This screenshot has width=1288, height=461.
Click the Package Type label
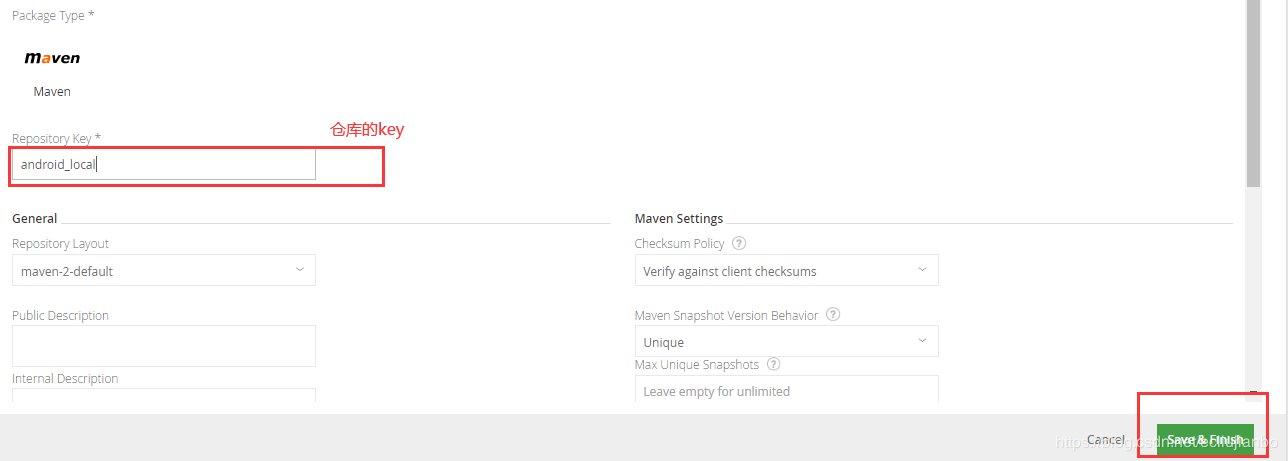pyautogui.click(x=54, y=16)
